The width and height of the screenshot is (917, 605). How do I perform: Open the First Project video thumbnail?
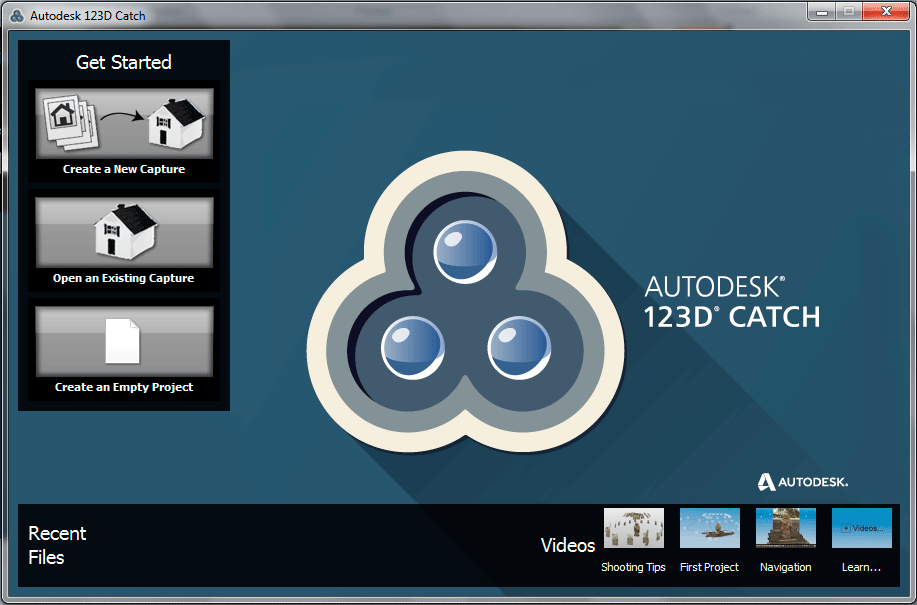pos(709,528)
